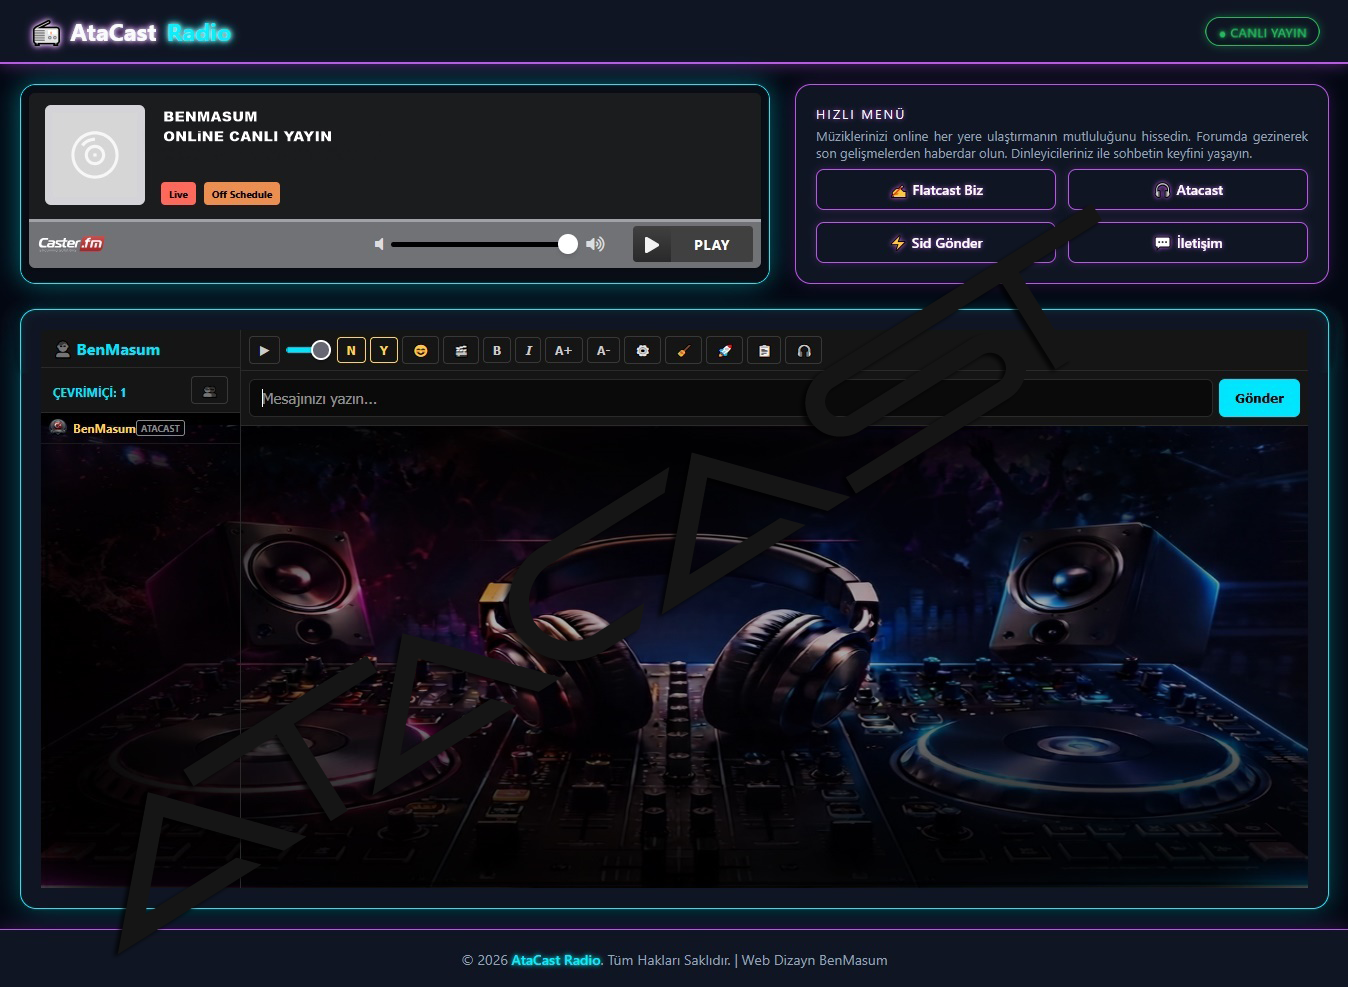Click the radio icon in site header
The width and height of the screenshot is (1348, 987).
point(46,34)
